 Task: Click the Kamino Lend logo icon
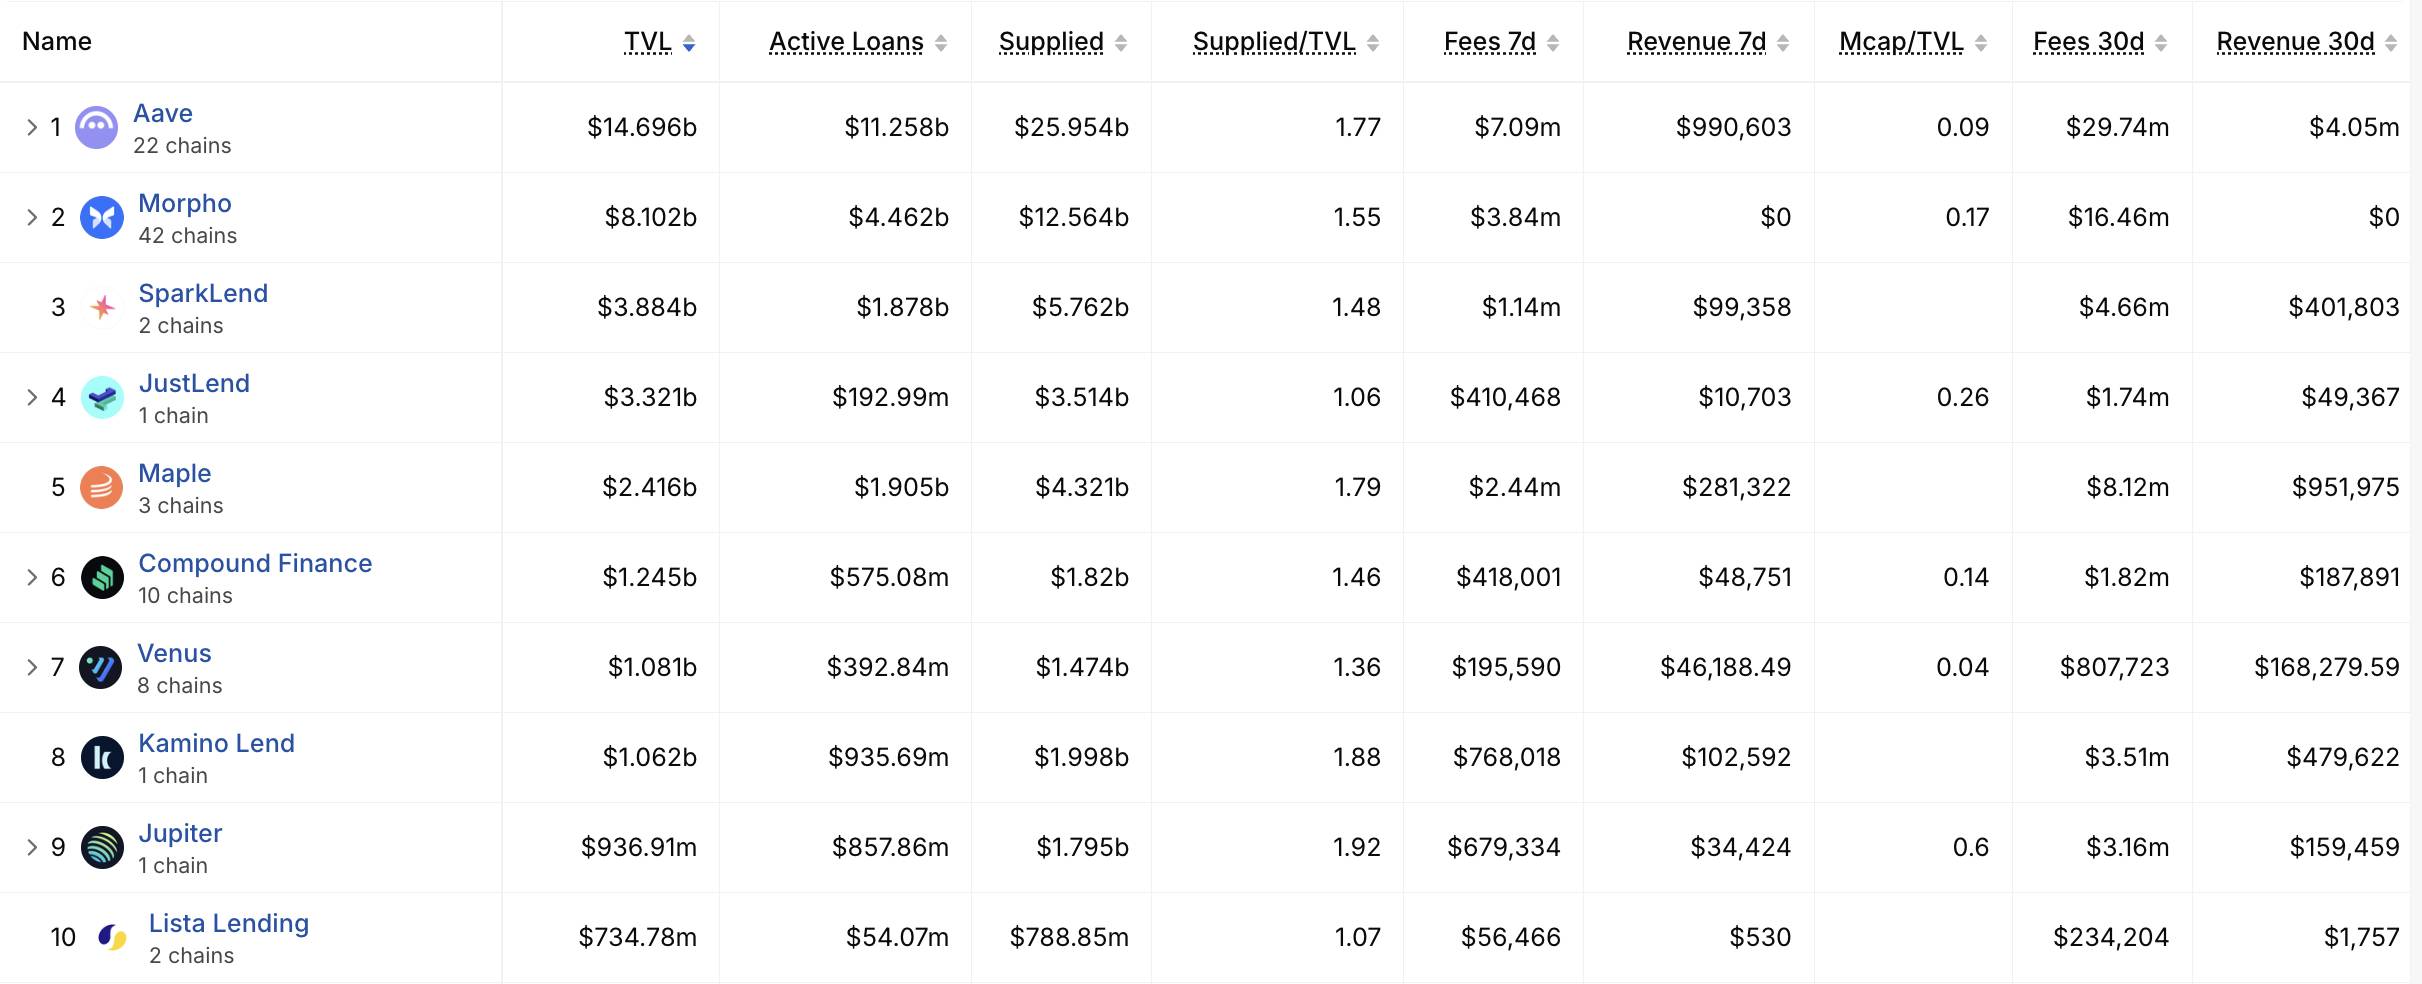[102, 757]
